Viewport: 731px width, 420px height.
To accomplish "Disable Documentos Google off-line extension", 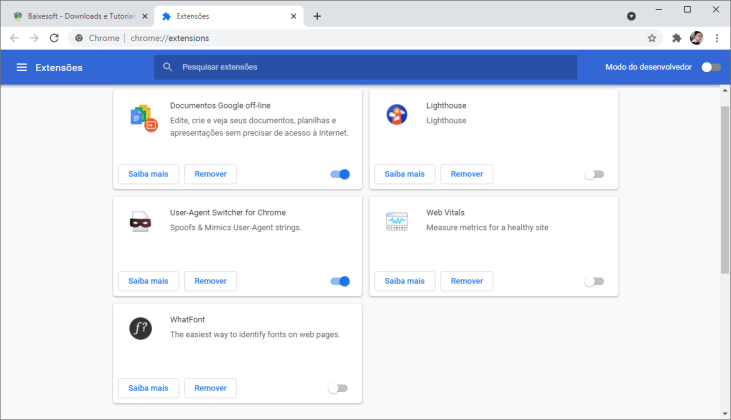I will pos(340,174).
